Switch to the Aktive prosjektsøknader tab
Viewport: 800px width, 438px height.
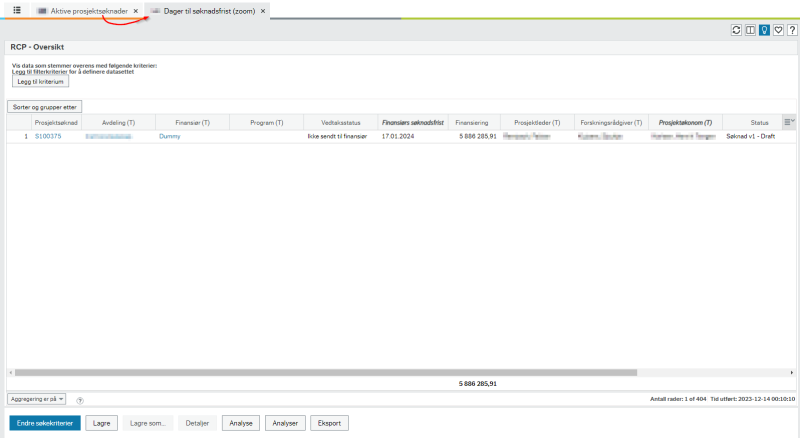pyautogui.click(x=89, y=11)
